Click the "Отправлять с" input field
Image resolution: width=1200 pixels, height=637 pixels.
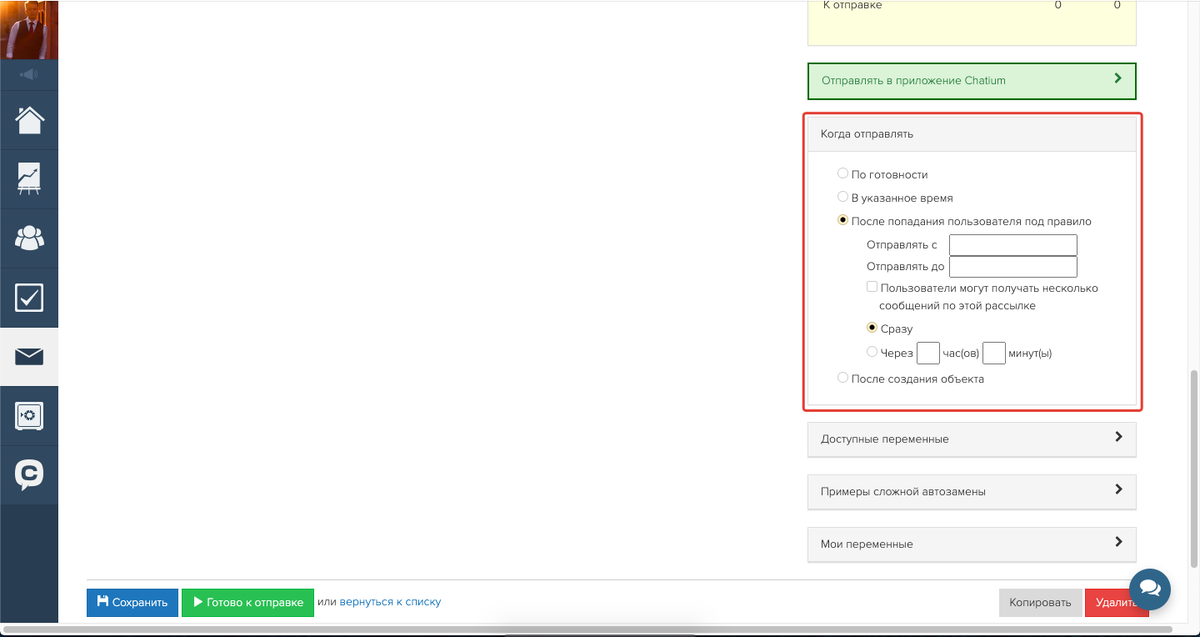pos(1012,245)
